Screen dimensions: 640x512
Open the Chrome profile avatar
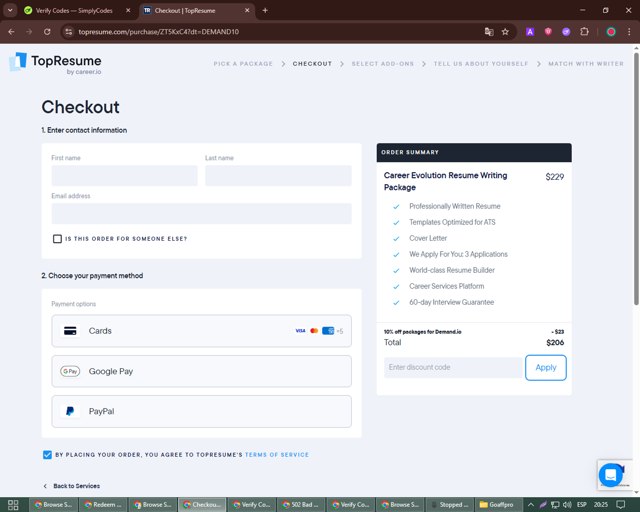point(611,32)
